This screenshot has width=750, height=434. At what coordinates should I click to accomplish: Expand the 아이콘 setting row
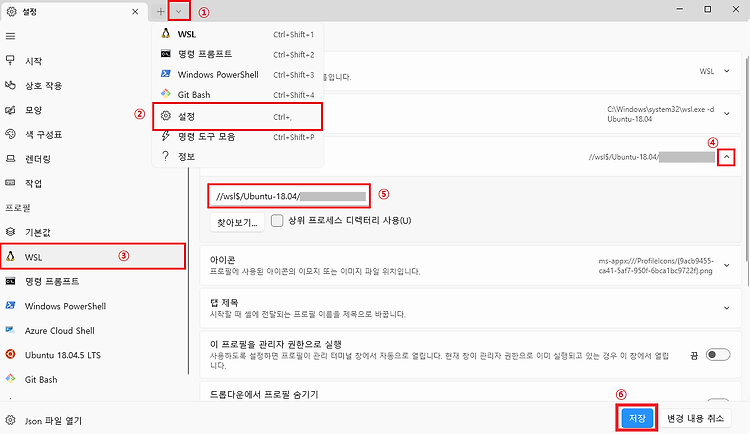tap(471, 265)
